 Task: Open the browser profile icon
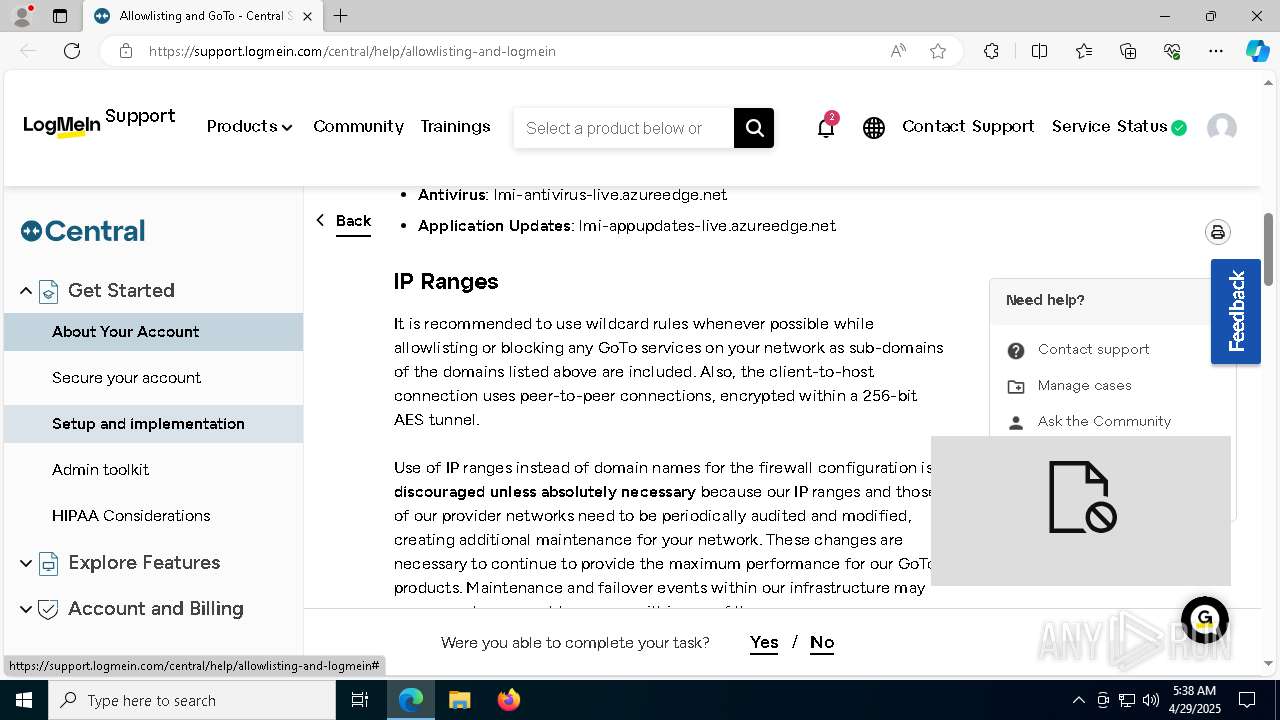click(21, 16)
